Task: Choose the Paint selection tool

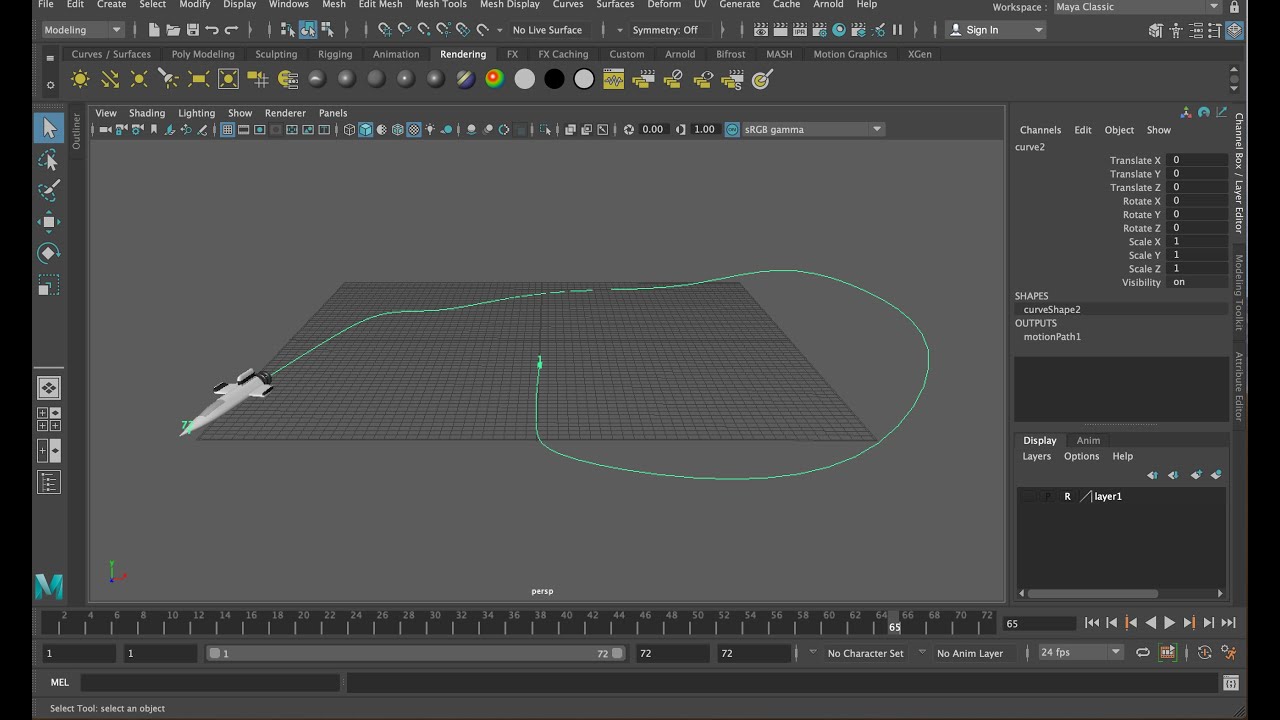Action: (x=48, y=190)
